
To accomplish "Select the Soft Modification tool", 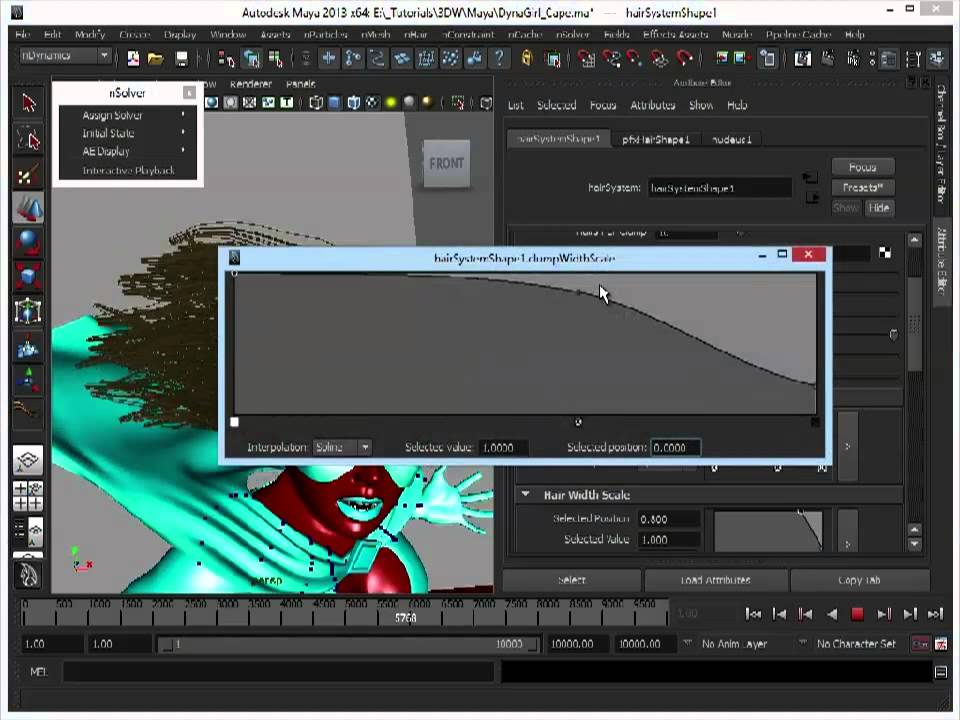I will point(28,347).
